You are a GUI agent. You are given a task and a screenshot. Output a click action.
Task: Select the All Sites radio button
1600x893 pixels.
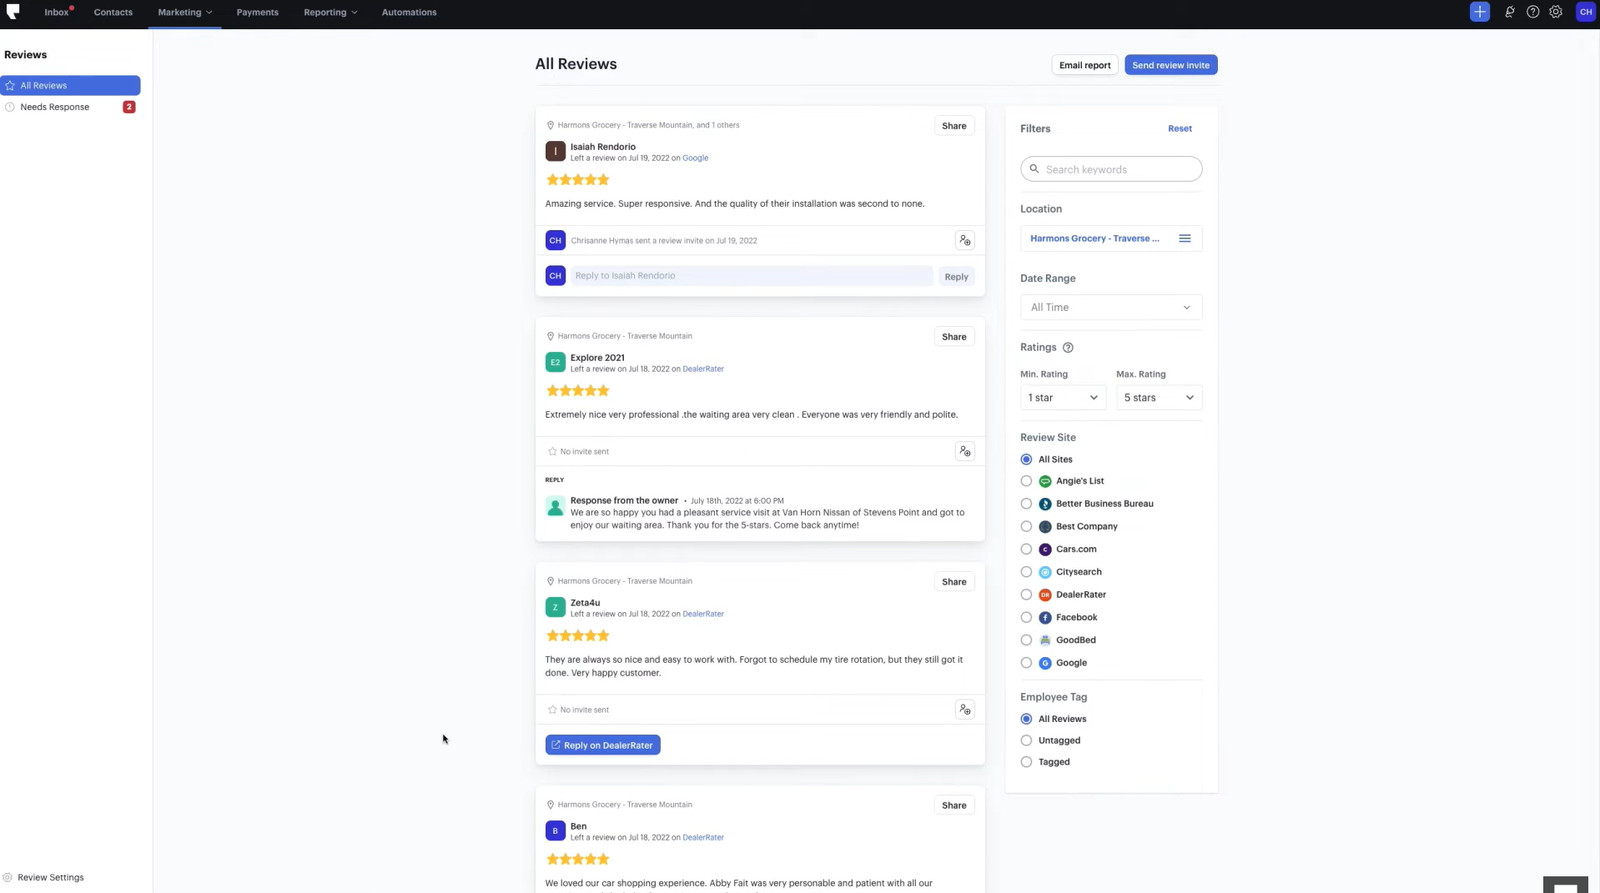click(1026, 460)
